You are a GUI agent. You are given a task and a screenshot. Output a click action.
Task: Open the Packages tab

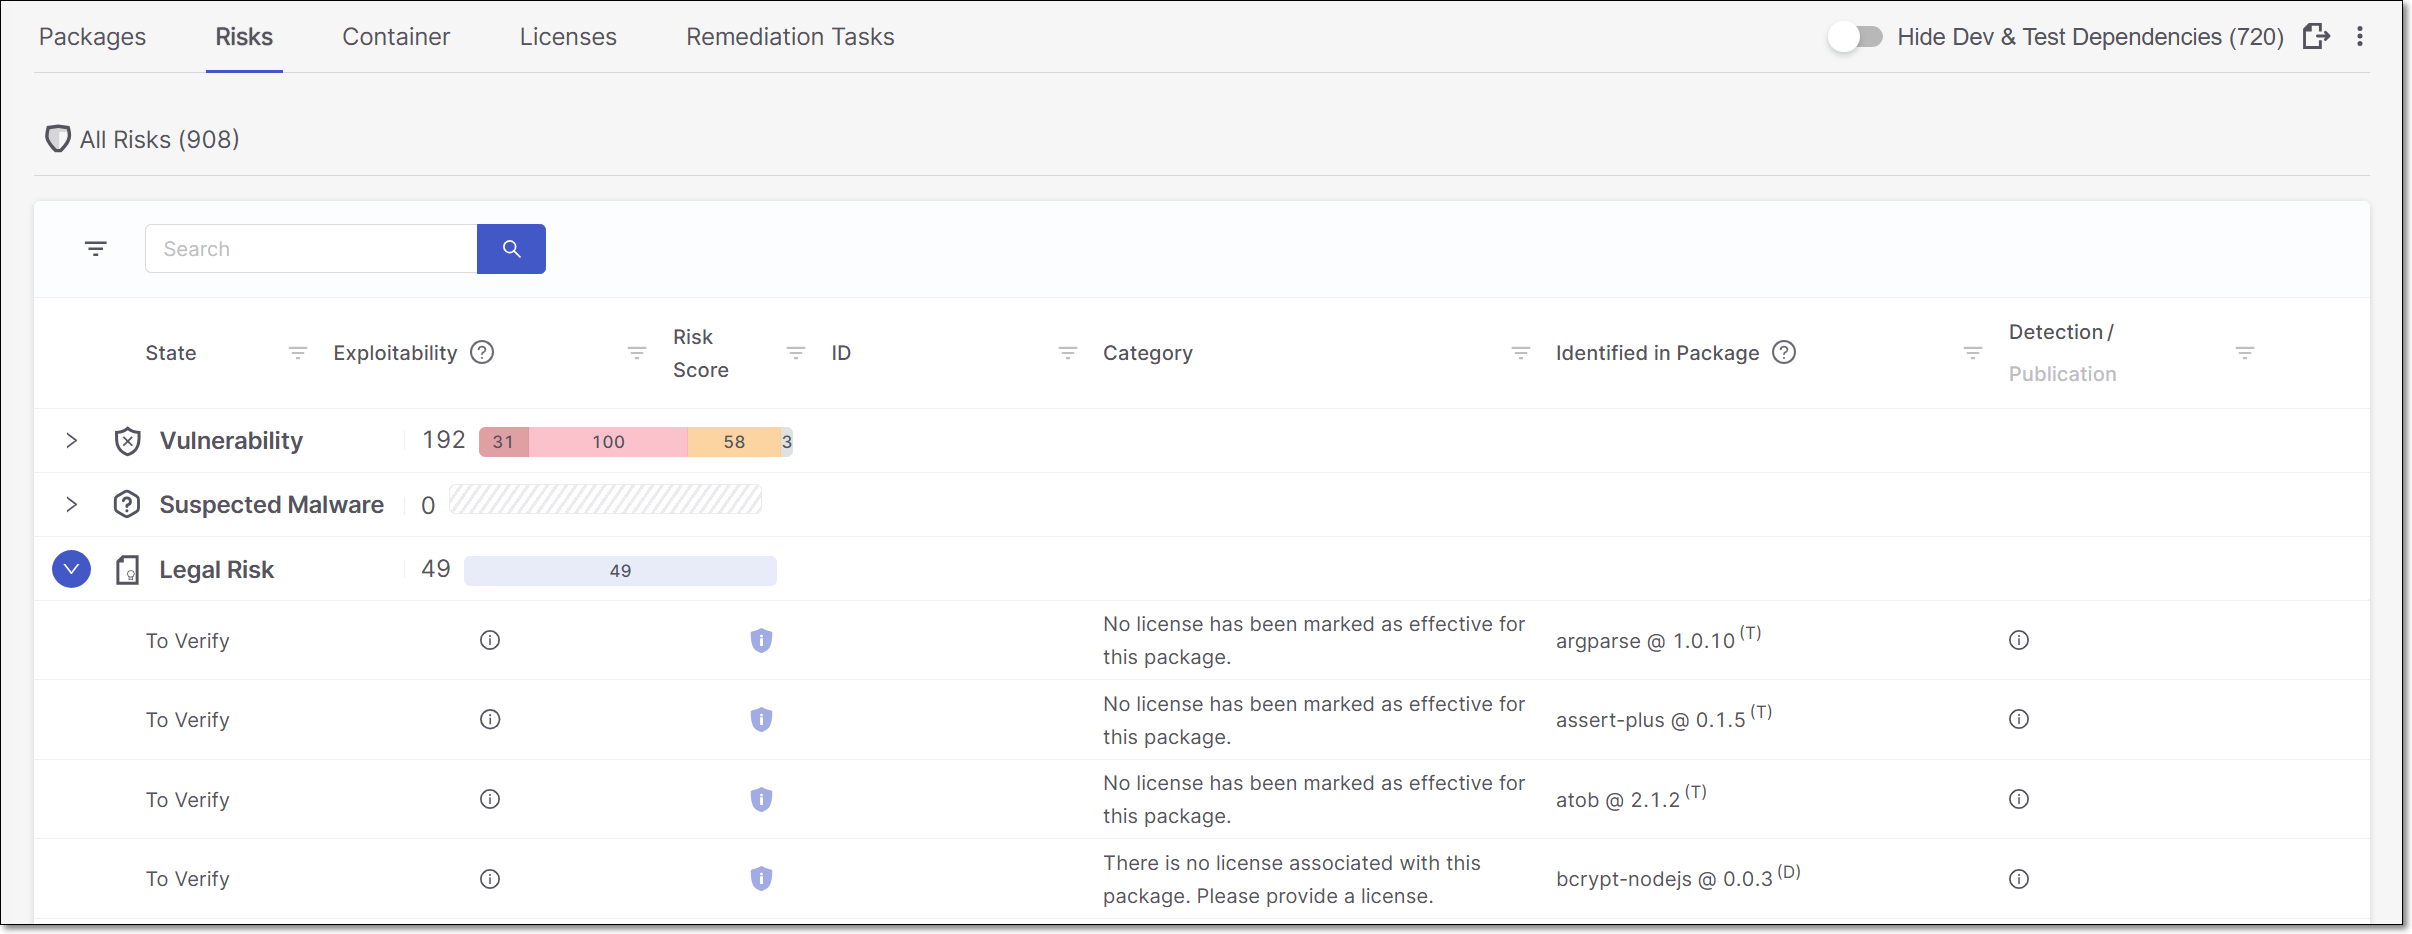[x=92, y=37]
